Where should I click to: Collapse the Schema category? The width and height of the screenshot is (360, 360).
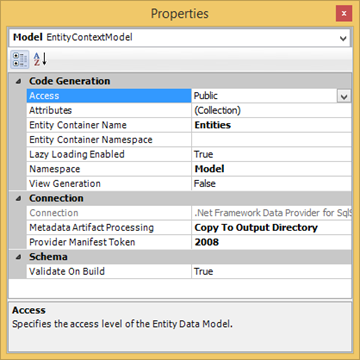pos(18,257)
